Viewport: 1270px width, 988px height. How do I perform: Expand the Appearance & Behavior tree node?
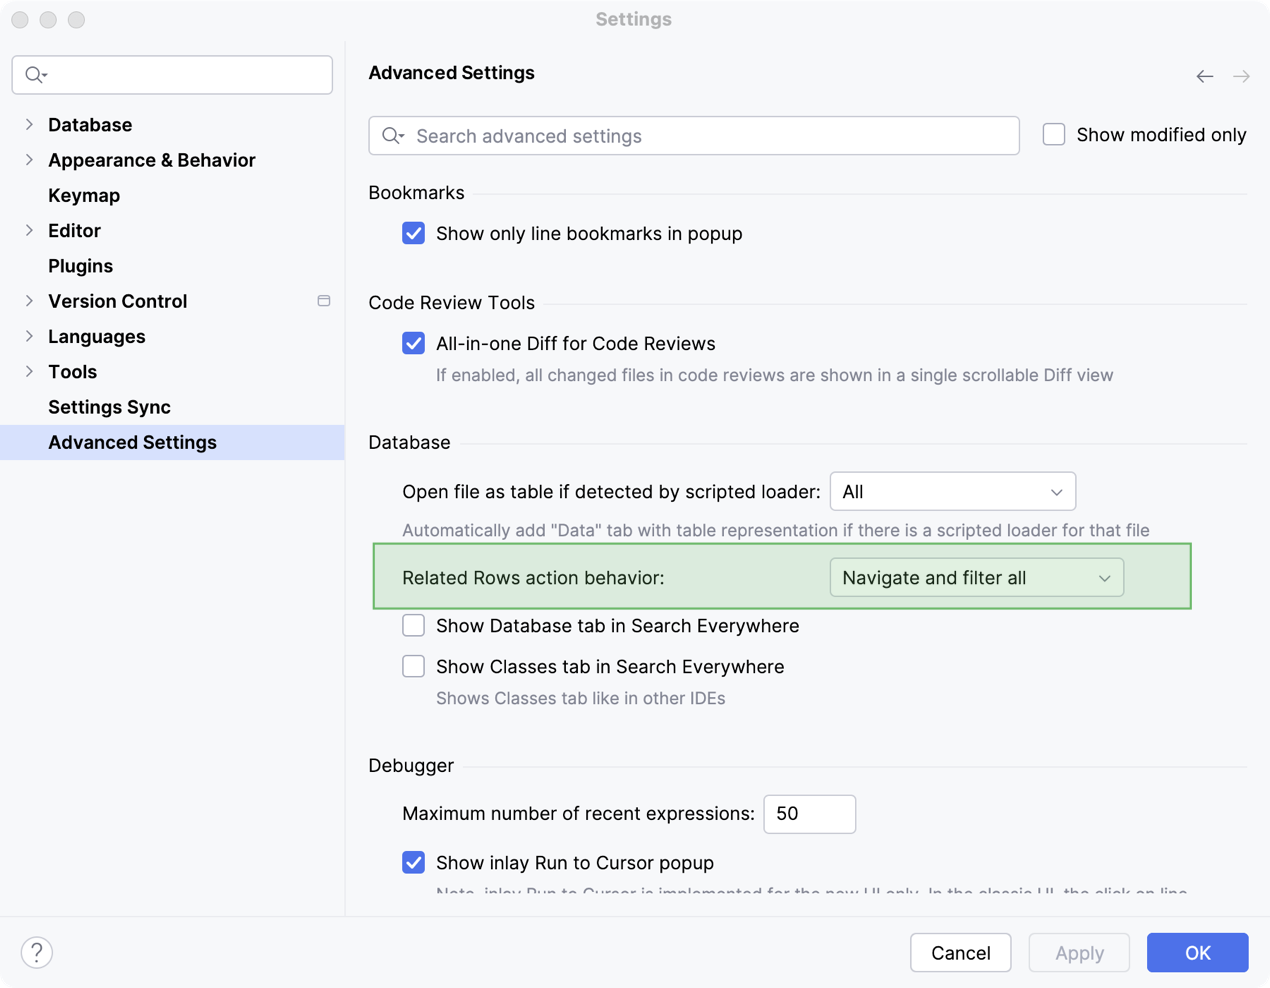coord(29,160)
